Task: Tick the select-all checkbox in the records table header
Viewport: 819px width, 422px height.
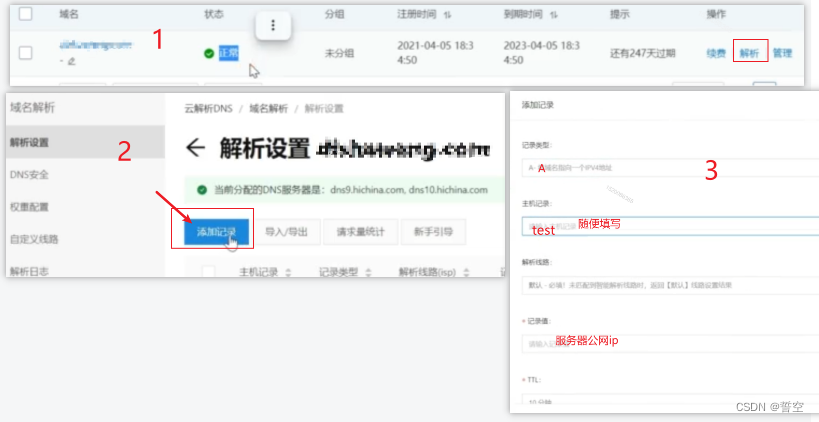Action: click(208, 271)
